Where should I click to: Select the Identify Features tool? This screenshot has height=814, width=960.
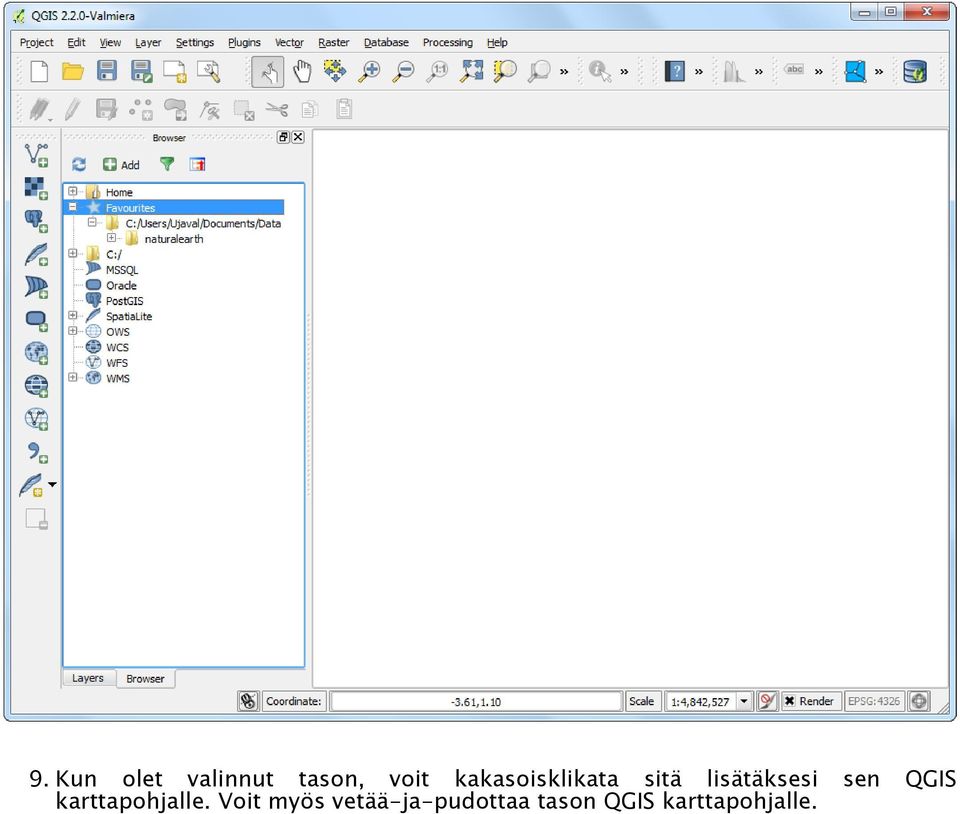pyautogui.click(x=599, y=72)
